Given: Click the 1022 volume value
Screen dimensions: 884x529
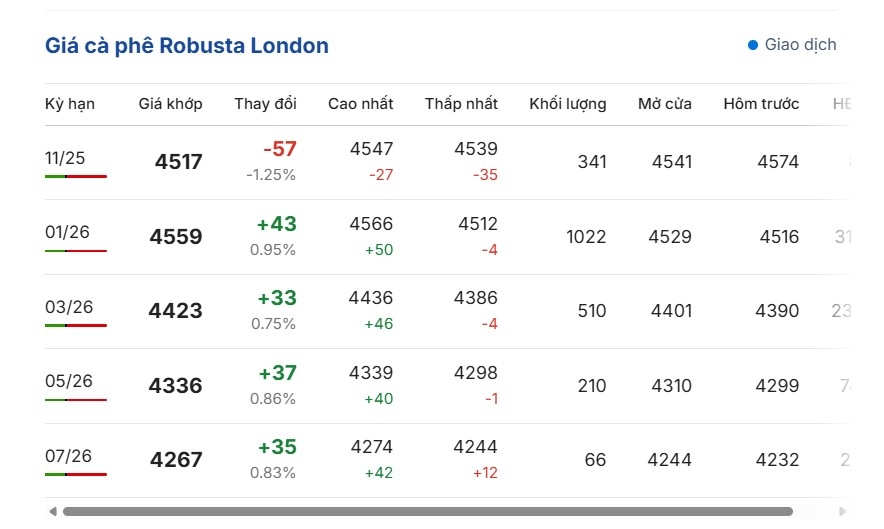Looking at the screenshot, I should point(585,237).
